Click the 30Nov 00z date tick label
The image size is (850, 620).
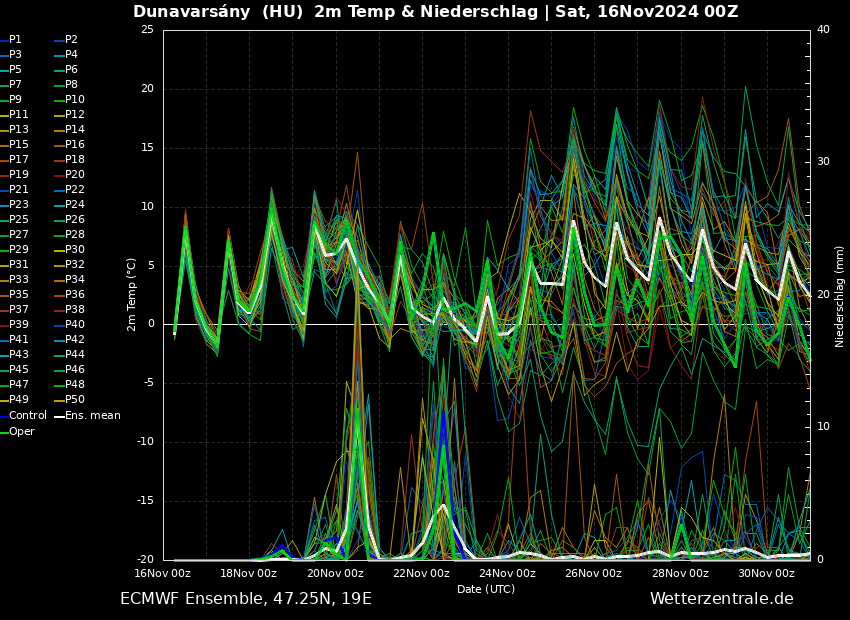(x=766, y=573)
